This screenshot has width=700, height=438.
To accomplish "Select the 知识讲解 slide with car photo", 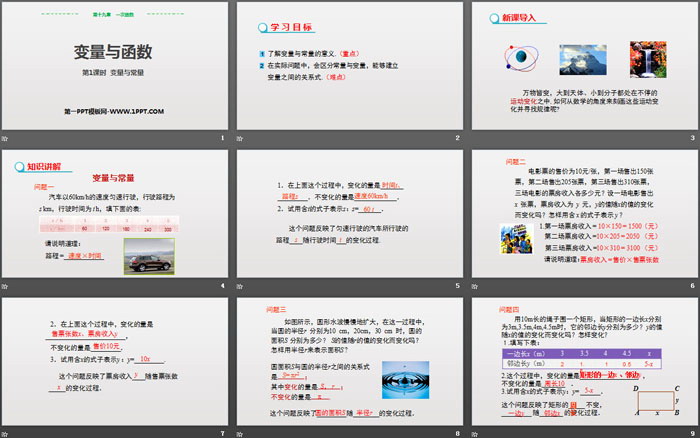I will pyautogui.click(x=115, y=213).
